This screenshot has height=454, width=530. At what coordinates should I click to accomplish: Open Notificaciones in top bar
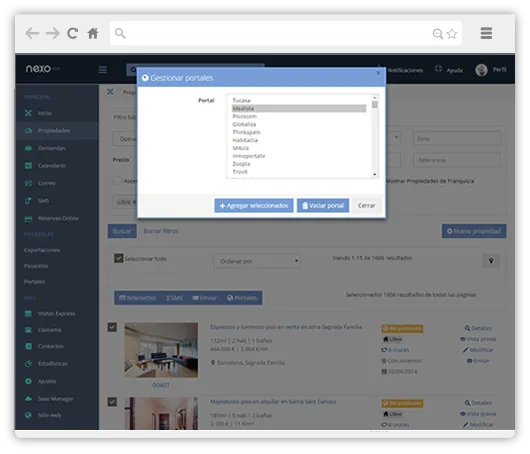[x=405, y=70]
